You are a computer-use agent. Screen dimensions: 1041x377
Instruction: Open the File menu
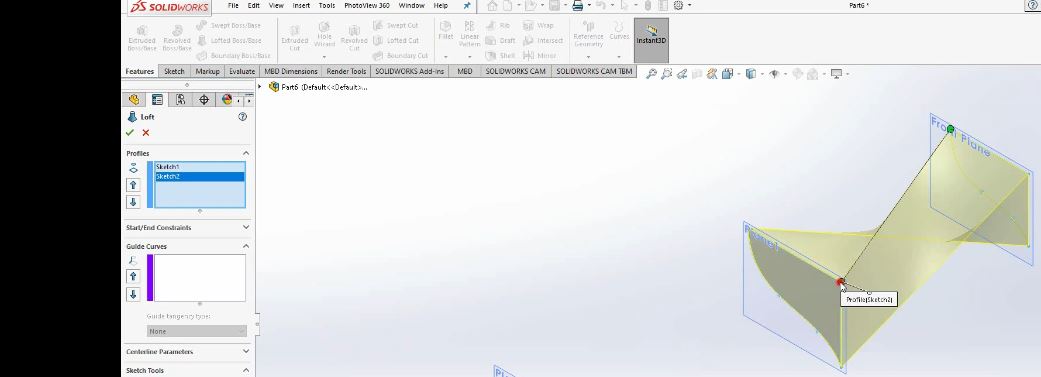coord(233,5)
